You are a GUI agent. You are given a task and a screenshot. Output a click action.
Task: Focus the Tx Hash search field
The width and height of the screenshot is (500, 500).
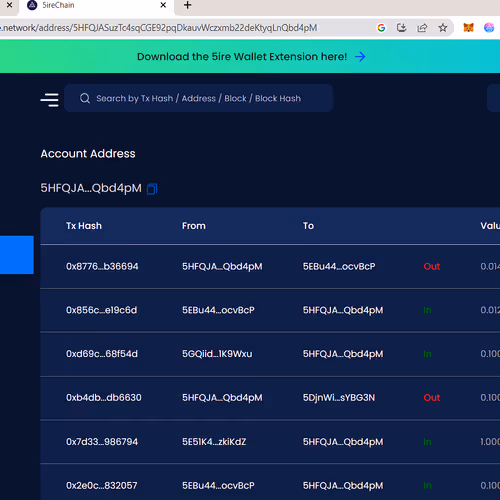pos(199,98)
